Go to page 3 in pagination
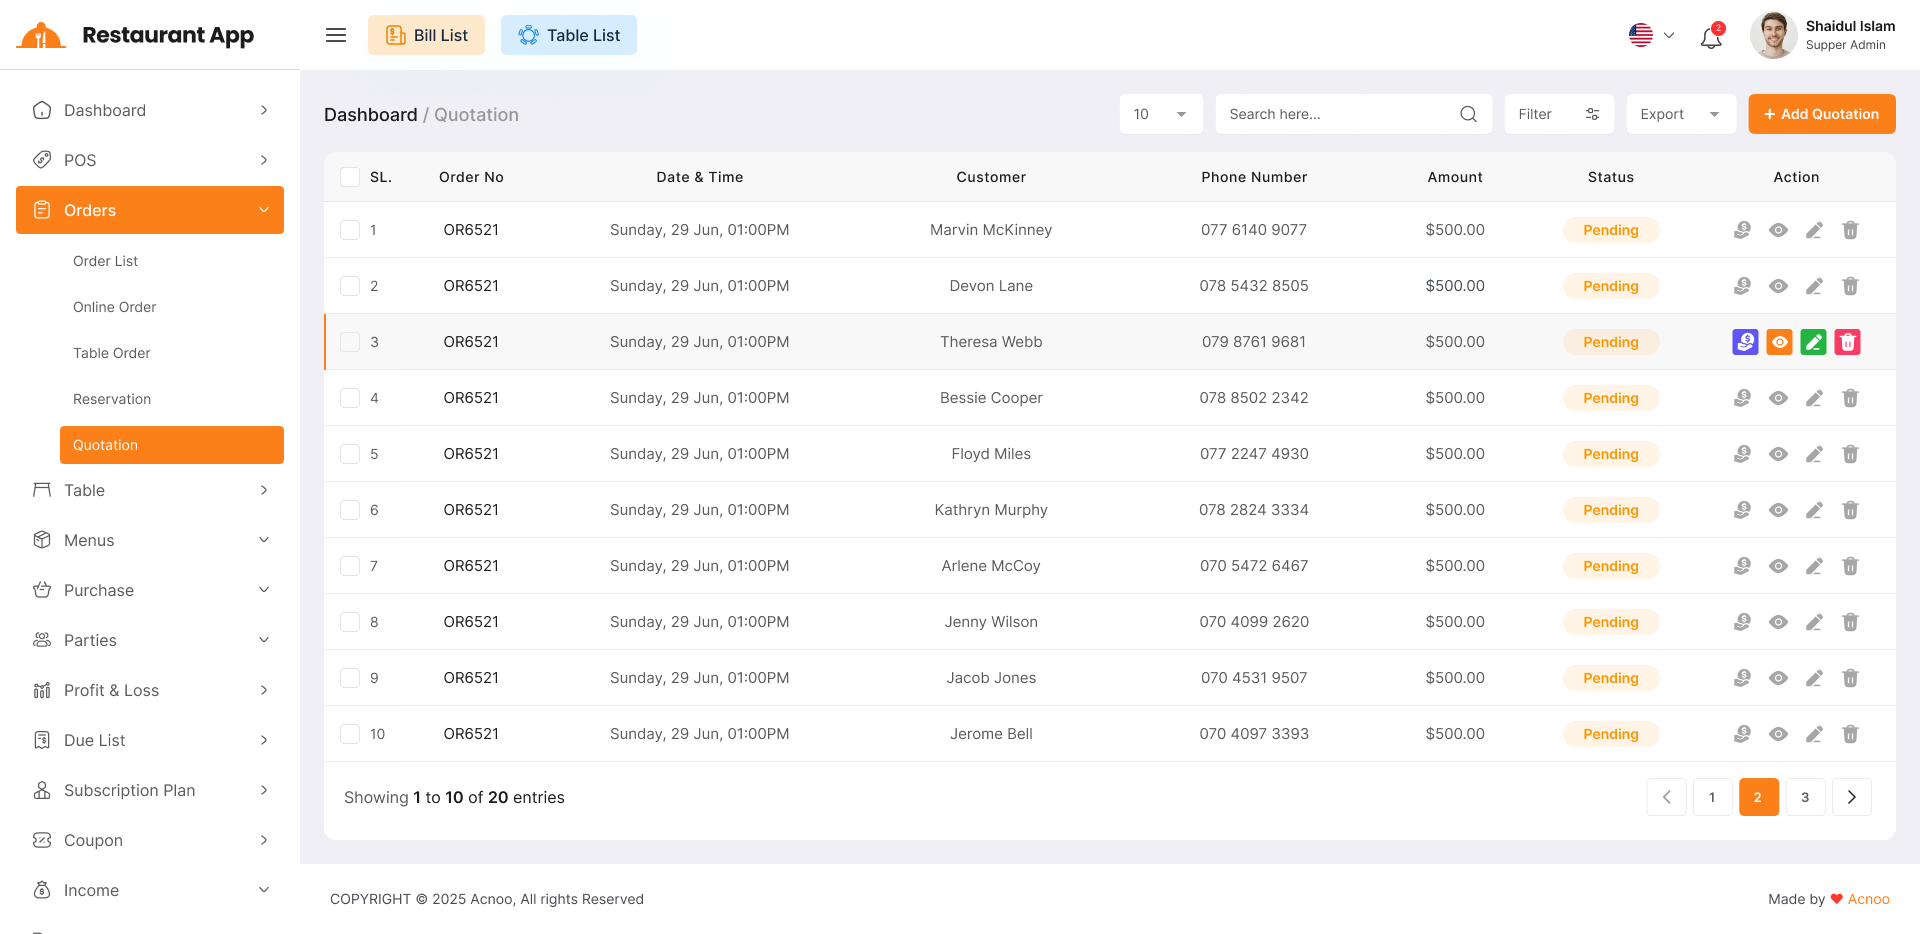1920x934 pixels. (x=1805, y=797)
